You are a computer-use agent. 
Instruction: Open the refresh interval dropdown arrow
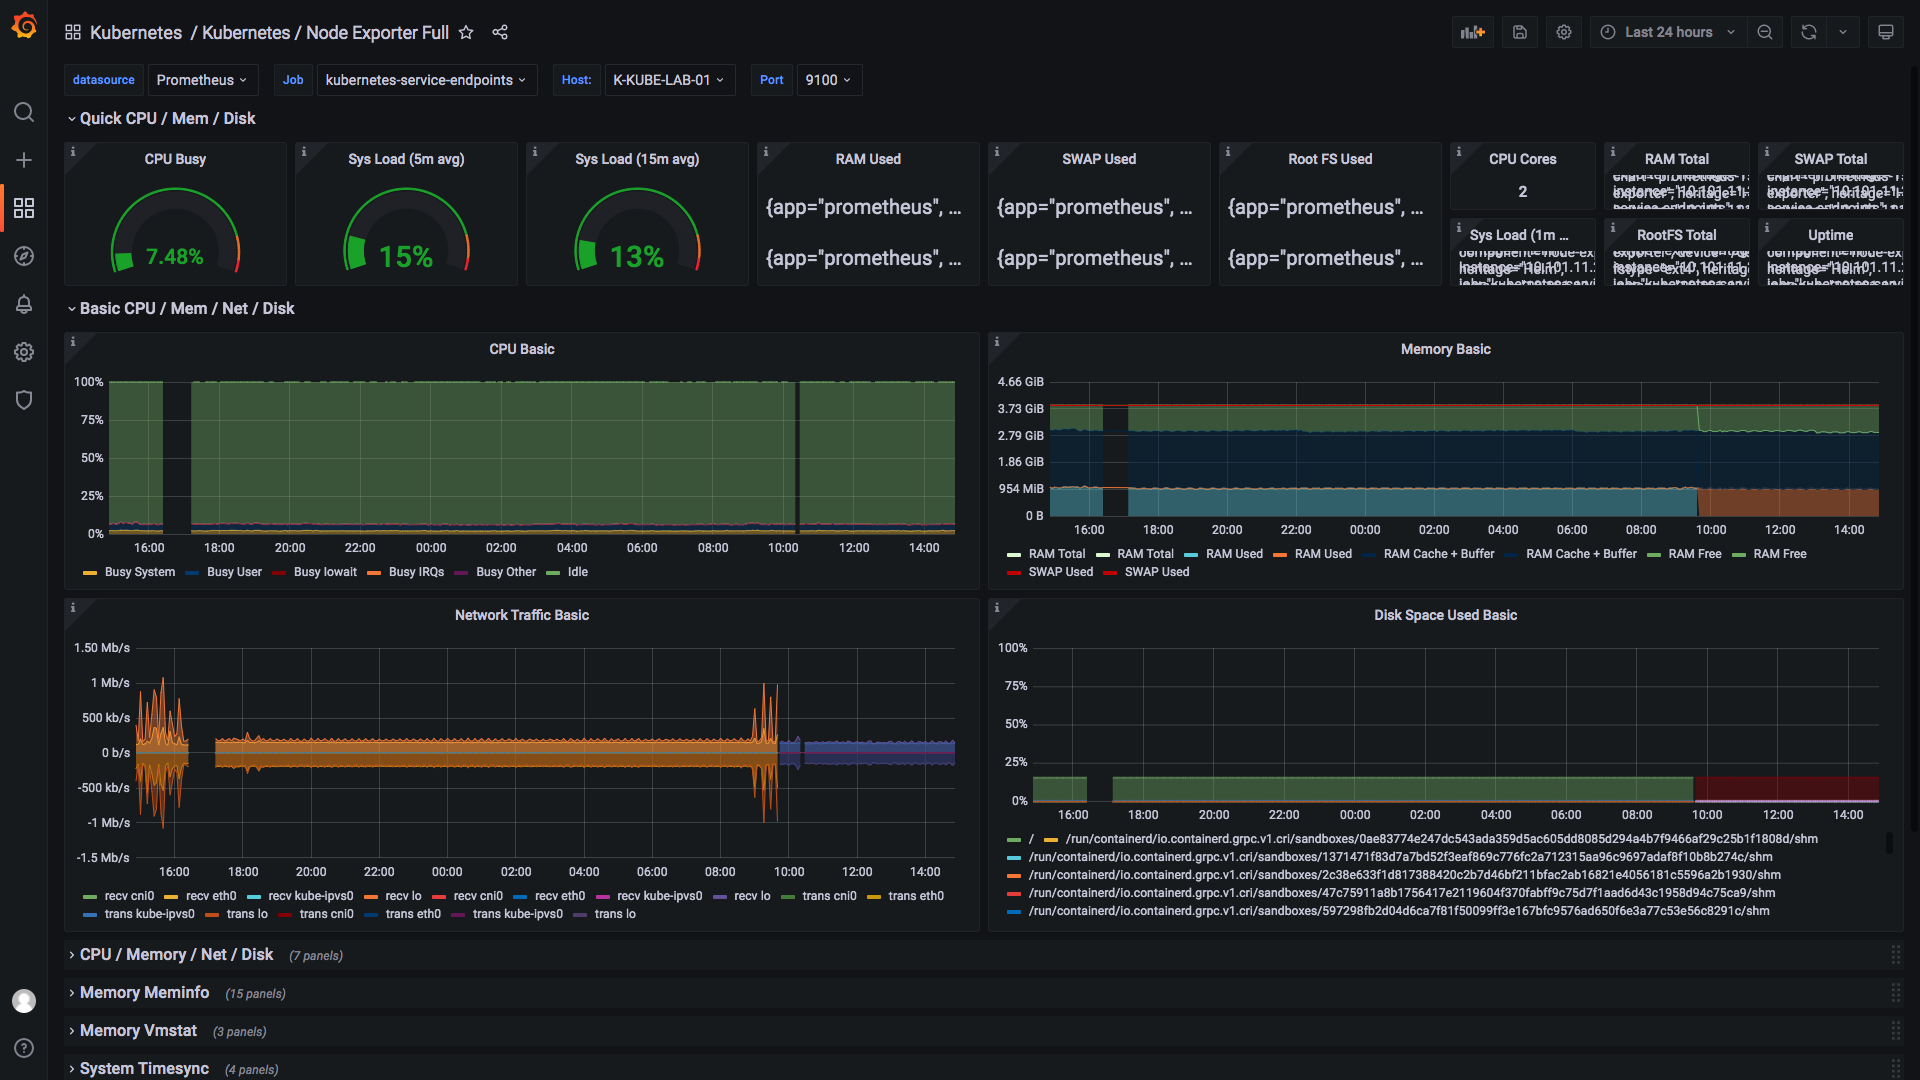tap(1843, 32)
